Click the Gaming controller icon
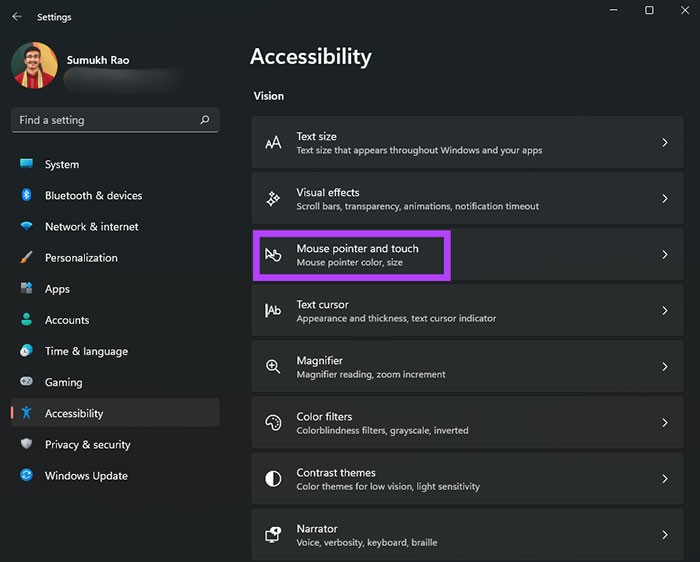Screen dimensions: 700x562 tap(27, 382)
